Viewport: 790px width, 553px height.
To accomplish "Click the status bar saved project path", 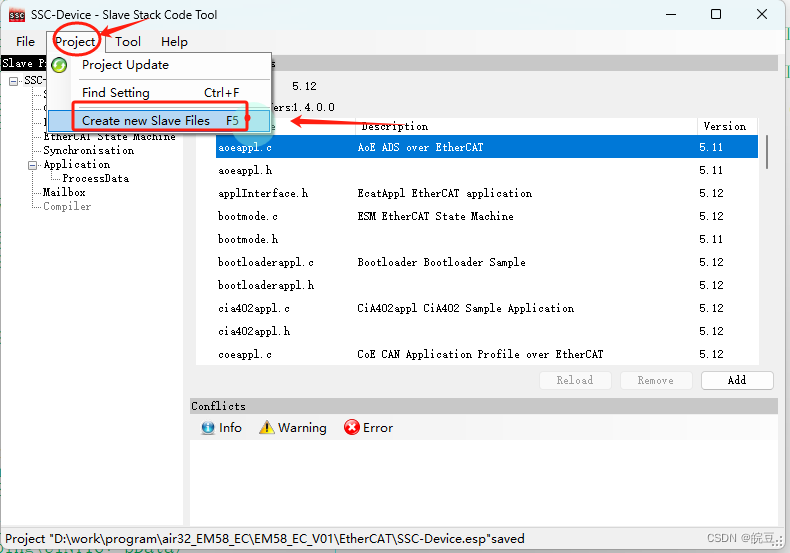I will coord(265,539).
